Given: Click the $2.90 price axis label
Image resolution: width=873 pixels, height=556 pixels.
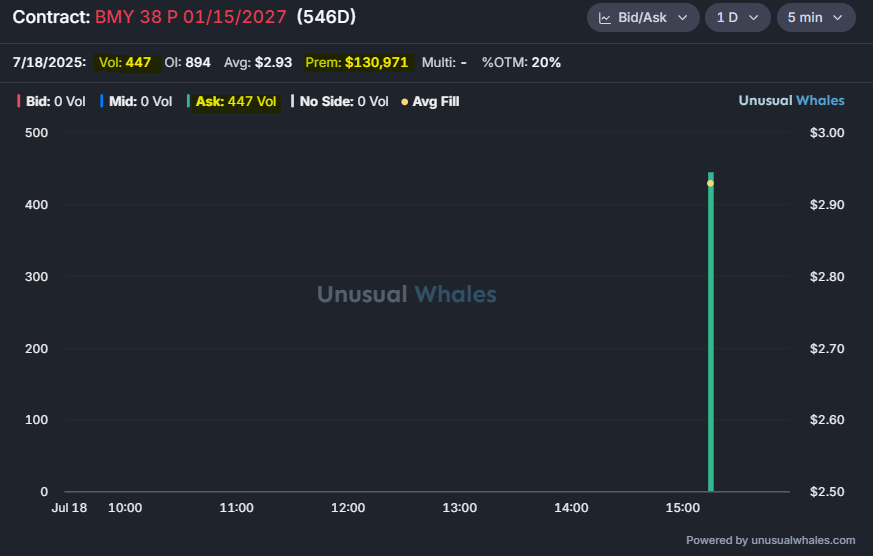Looking at the screenshot, I should (x=827, y=204).
